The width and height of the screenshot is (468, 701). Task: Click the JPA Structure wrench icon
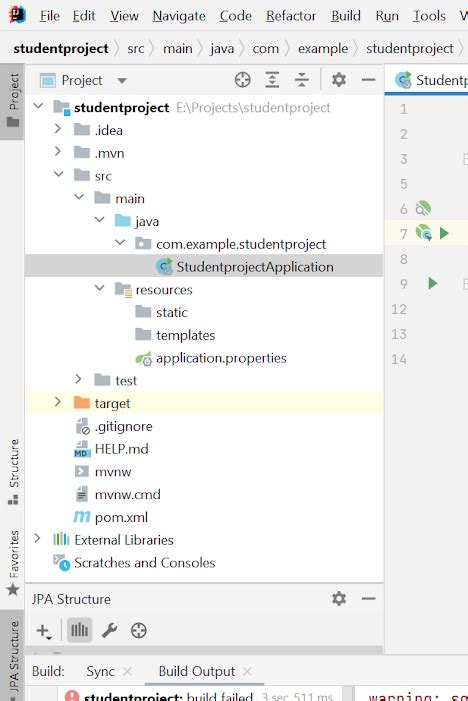109,630
